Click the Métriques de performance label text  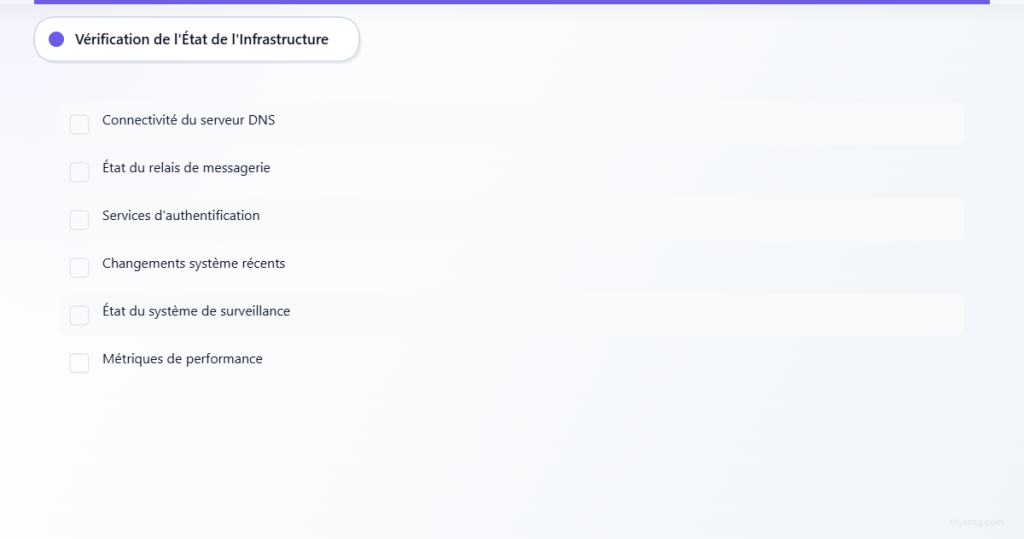coord(182,359)
